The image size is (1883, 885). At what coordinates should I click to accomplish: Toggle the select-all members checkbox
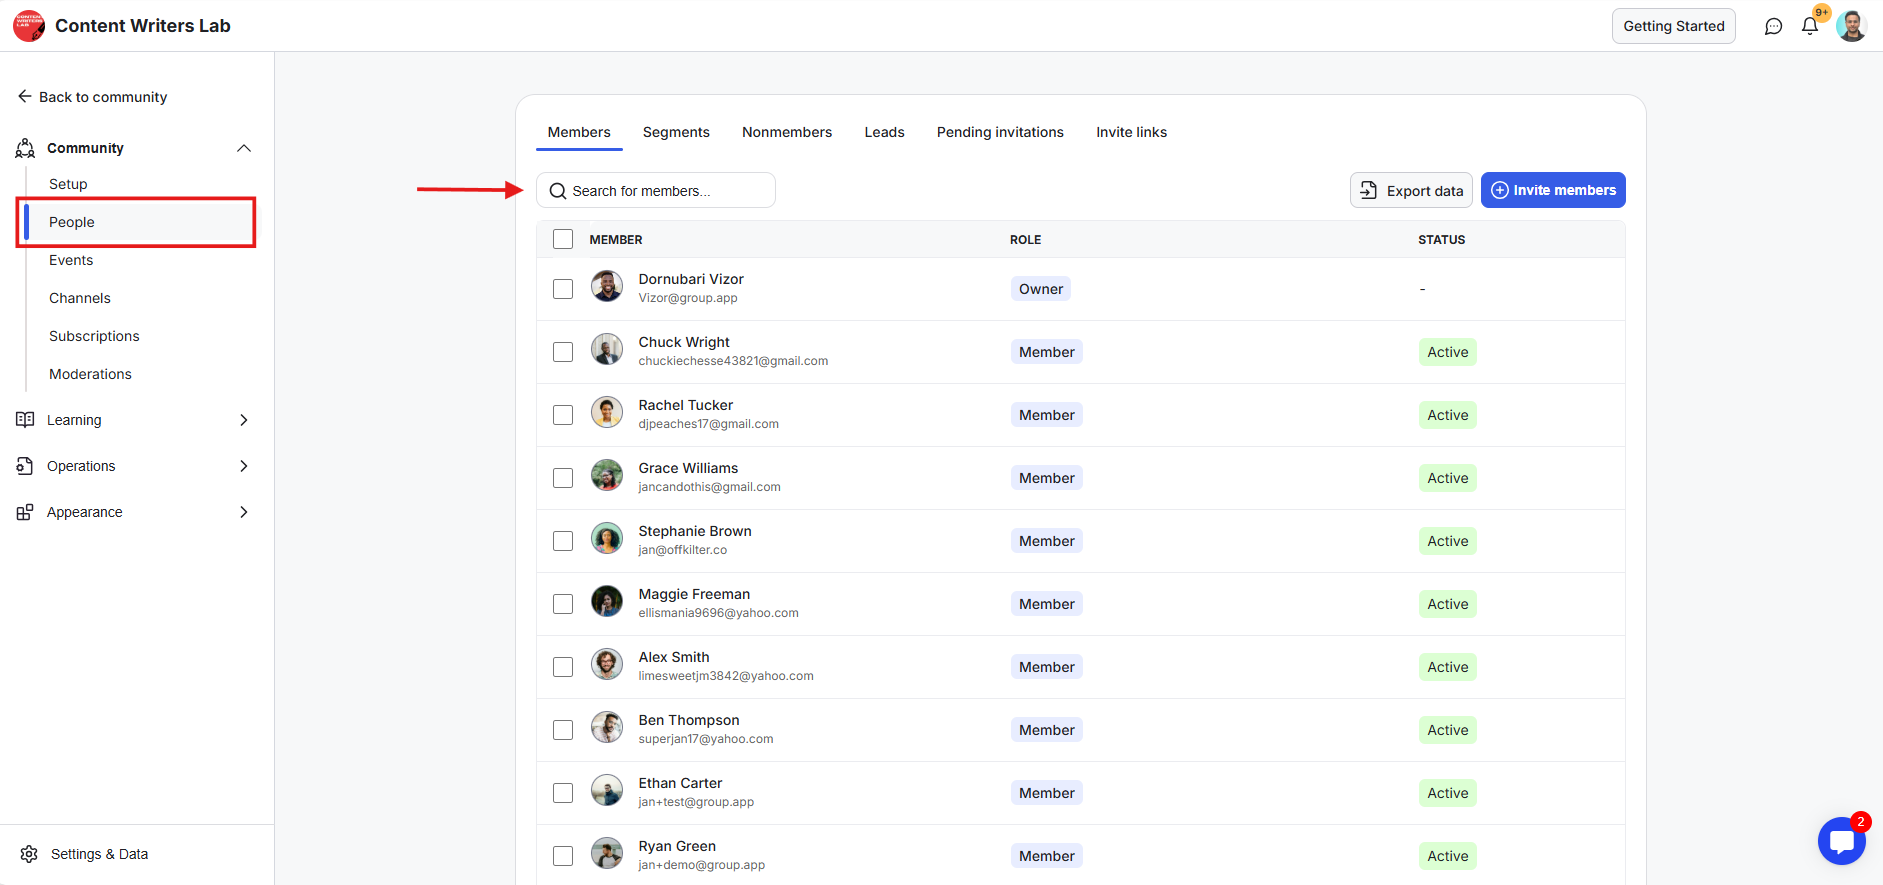click(x=563, y=240)
